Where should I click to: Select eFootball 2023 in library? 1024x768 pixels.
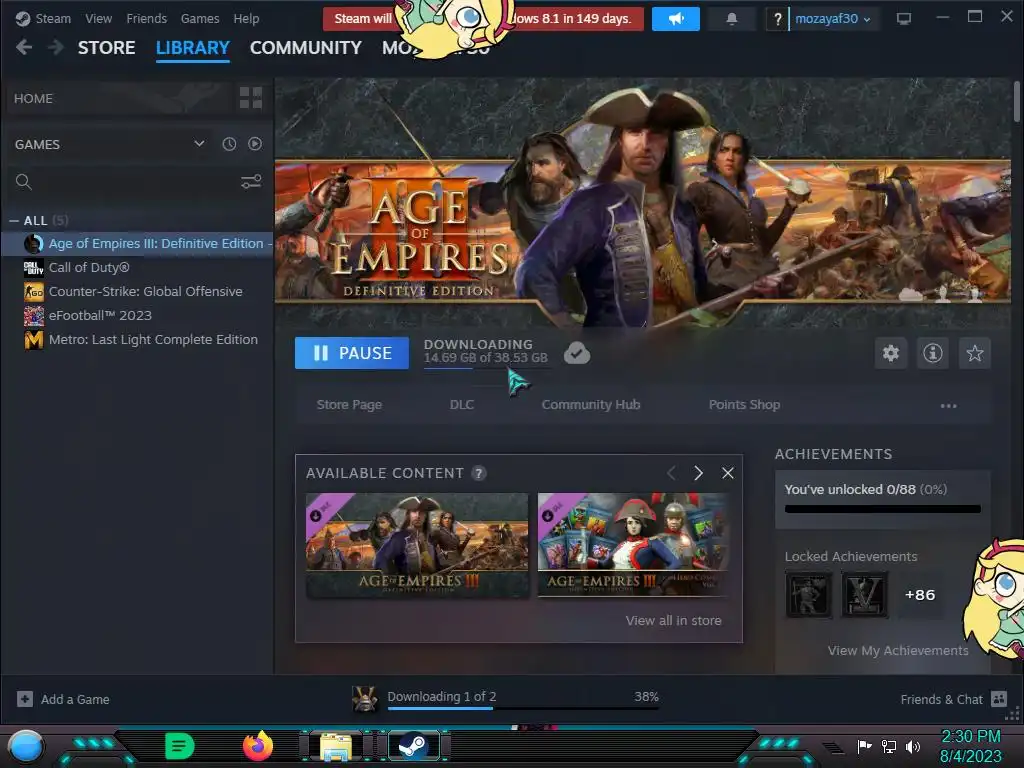pyautogui.click(x=138, y=315)
